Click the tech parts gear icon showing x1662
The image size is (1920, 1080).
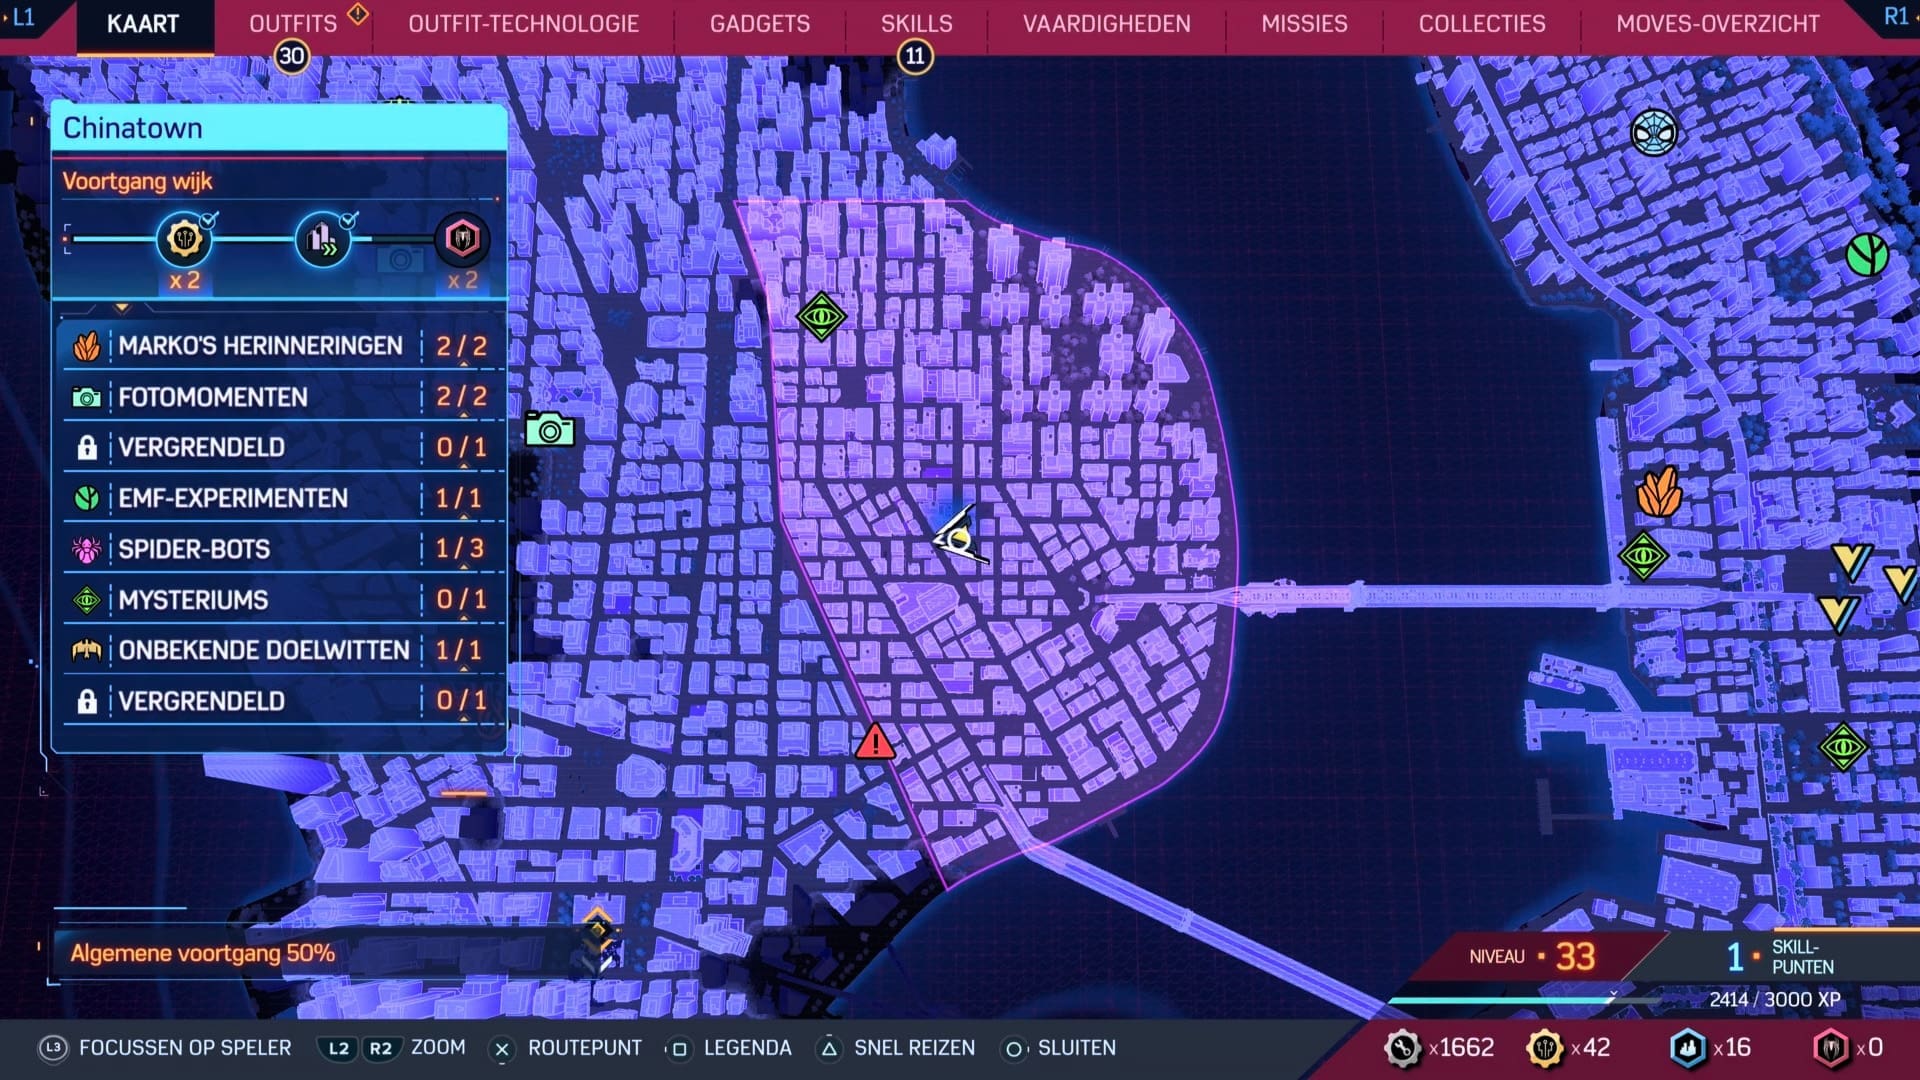[x=1402, y=1048]
